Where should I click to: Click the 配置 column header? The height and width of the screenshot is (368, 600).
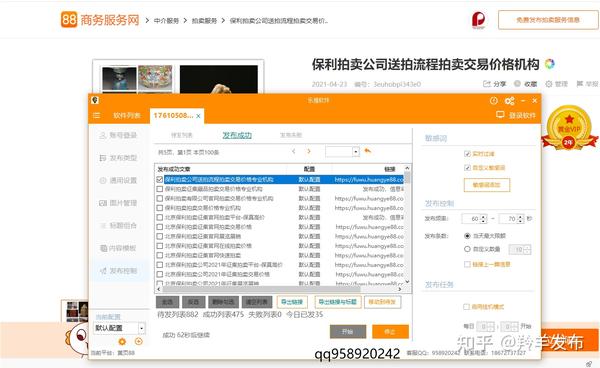pos(309,169)
